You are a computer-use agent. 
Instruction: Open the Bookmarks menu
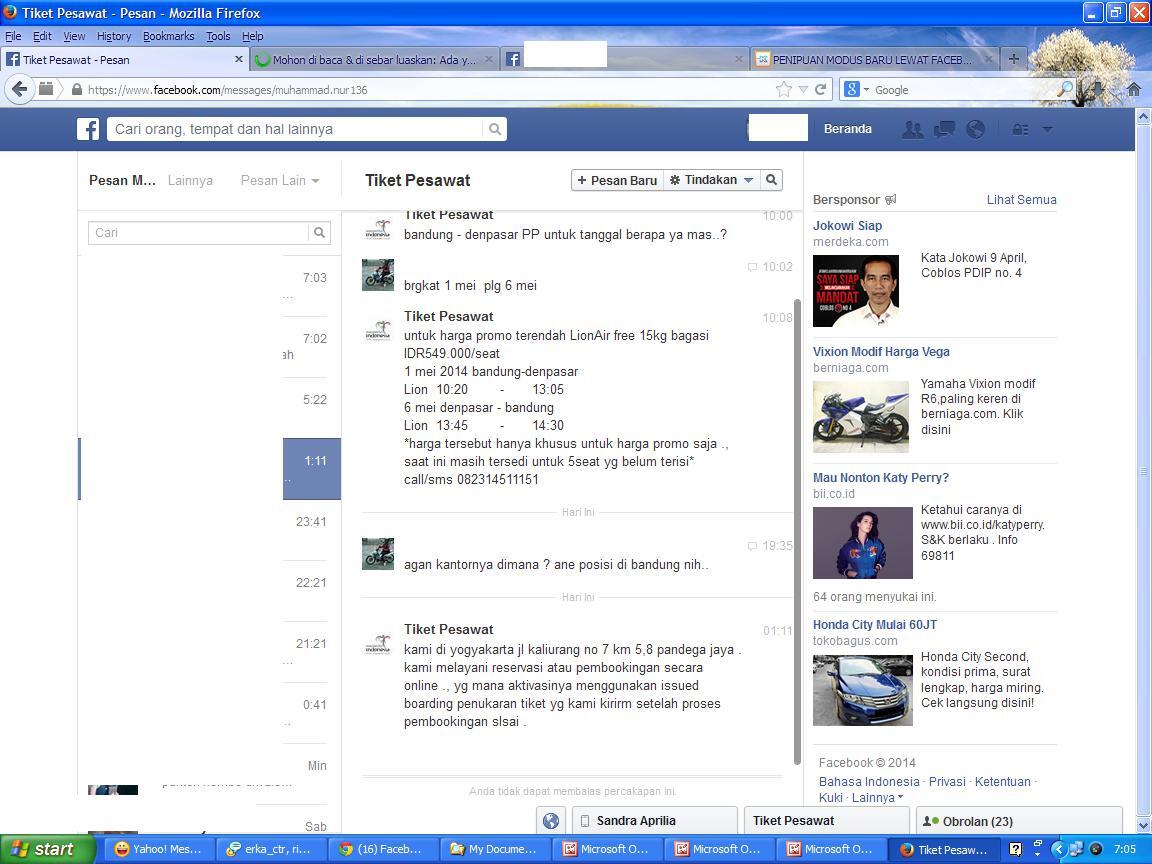pos(168,36)
